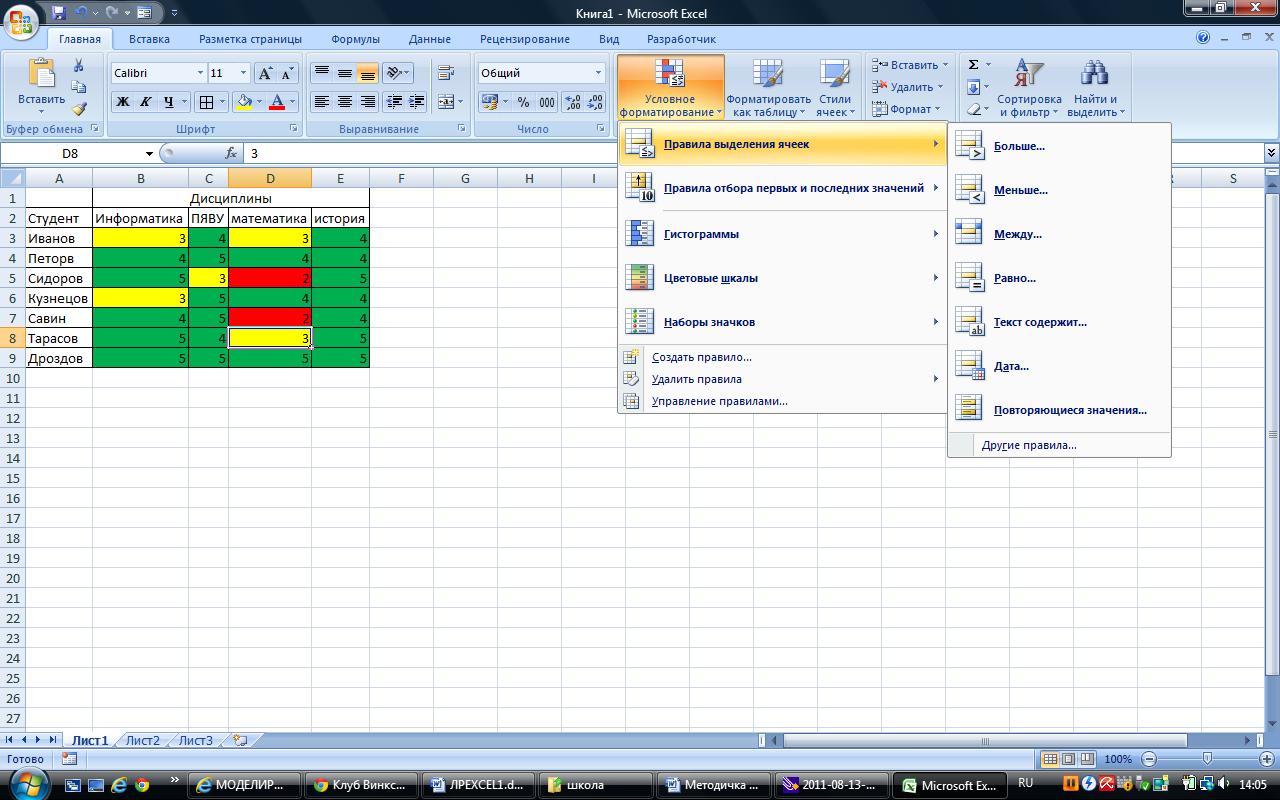The height and width of the screenshot is (800, 1280).
Task: Switch to the Вставка ribbon tab
Action: [149, 39]
